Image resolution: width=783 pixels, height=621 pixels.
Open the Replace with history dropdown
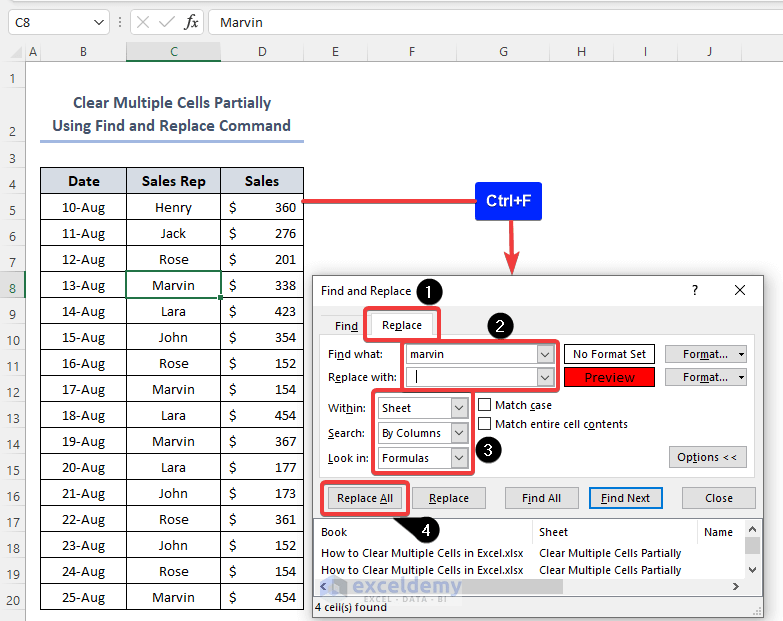(545, 377)
